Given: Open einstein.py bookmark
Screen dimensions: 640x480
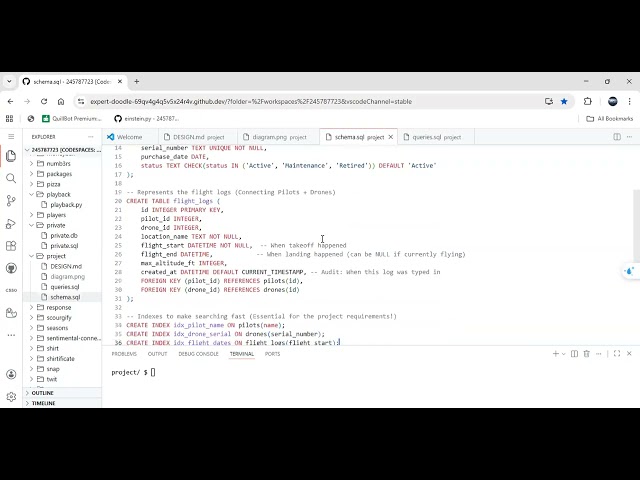Looking at the screenshot, I should click(147, 118).
